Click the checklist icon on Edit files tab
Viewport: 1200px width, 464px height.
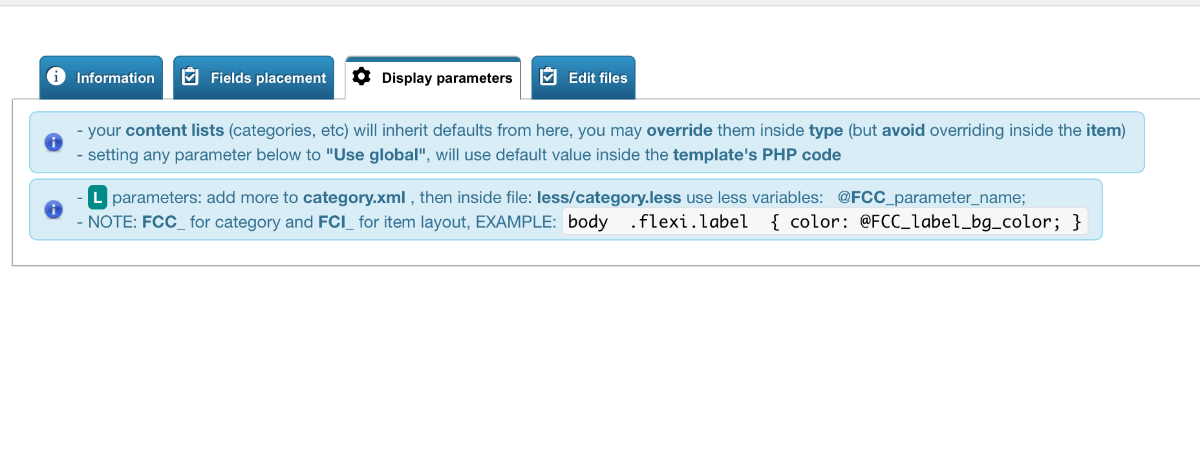549,78
